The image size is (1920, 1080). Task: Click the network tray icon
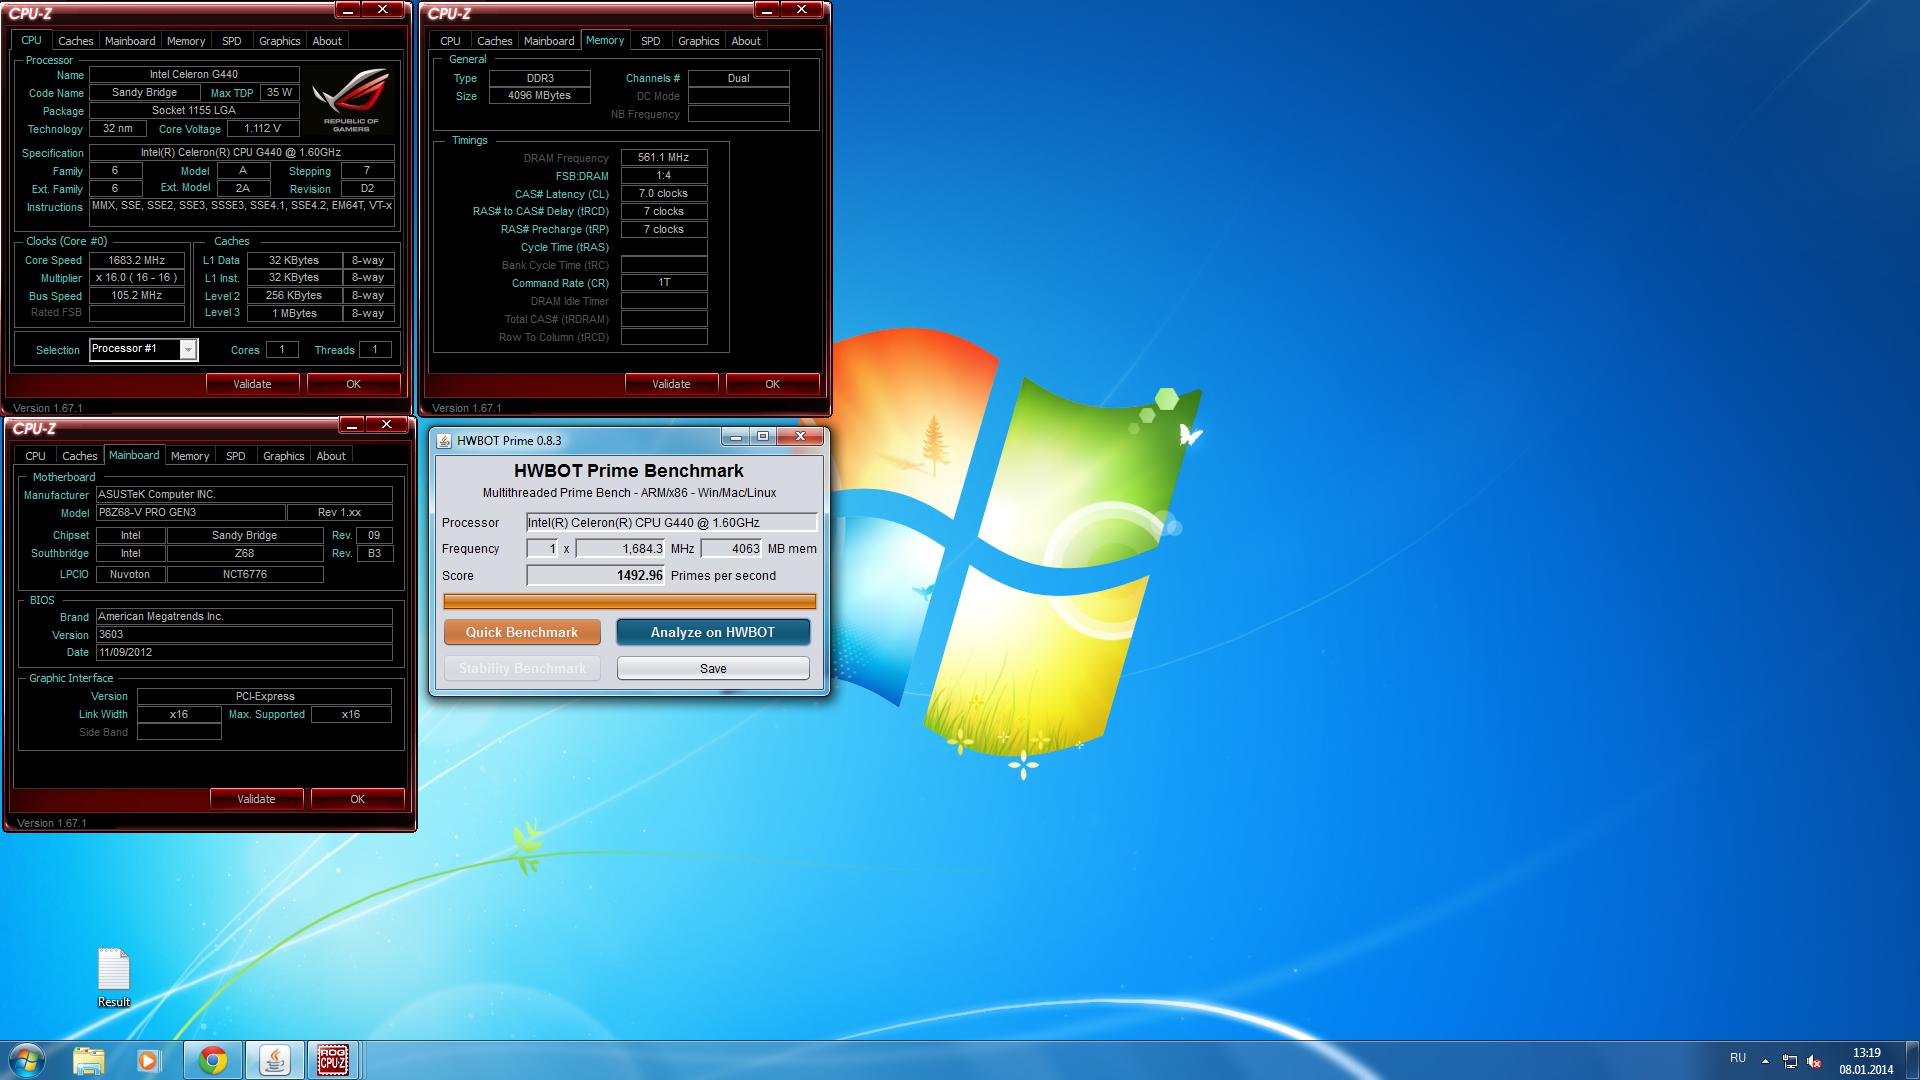coord(1790,1061)
